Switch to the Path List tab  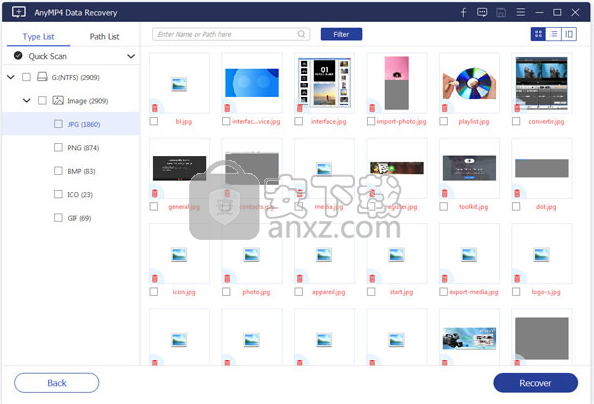[x=104, y=36]
